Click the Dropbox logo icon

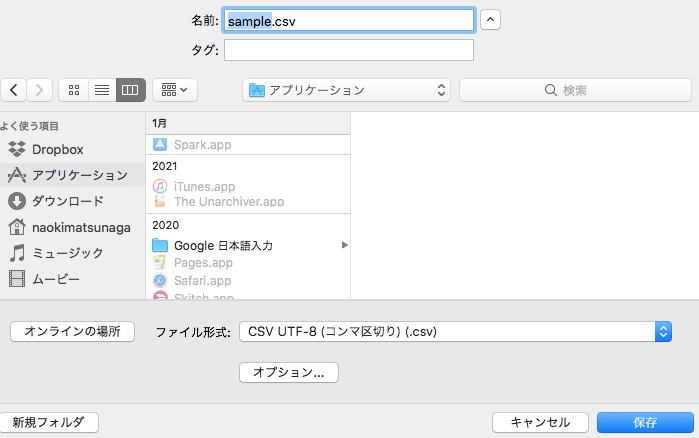[17, 149]
